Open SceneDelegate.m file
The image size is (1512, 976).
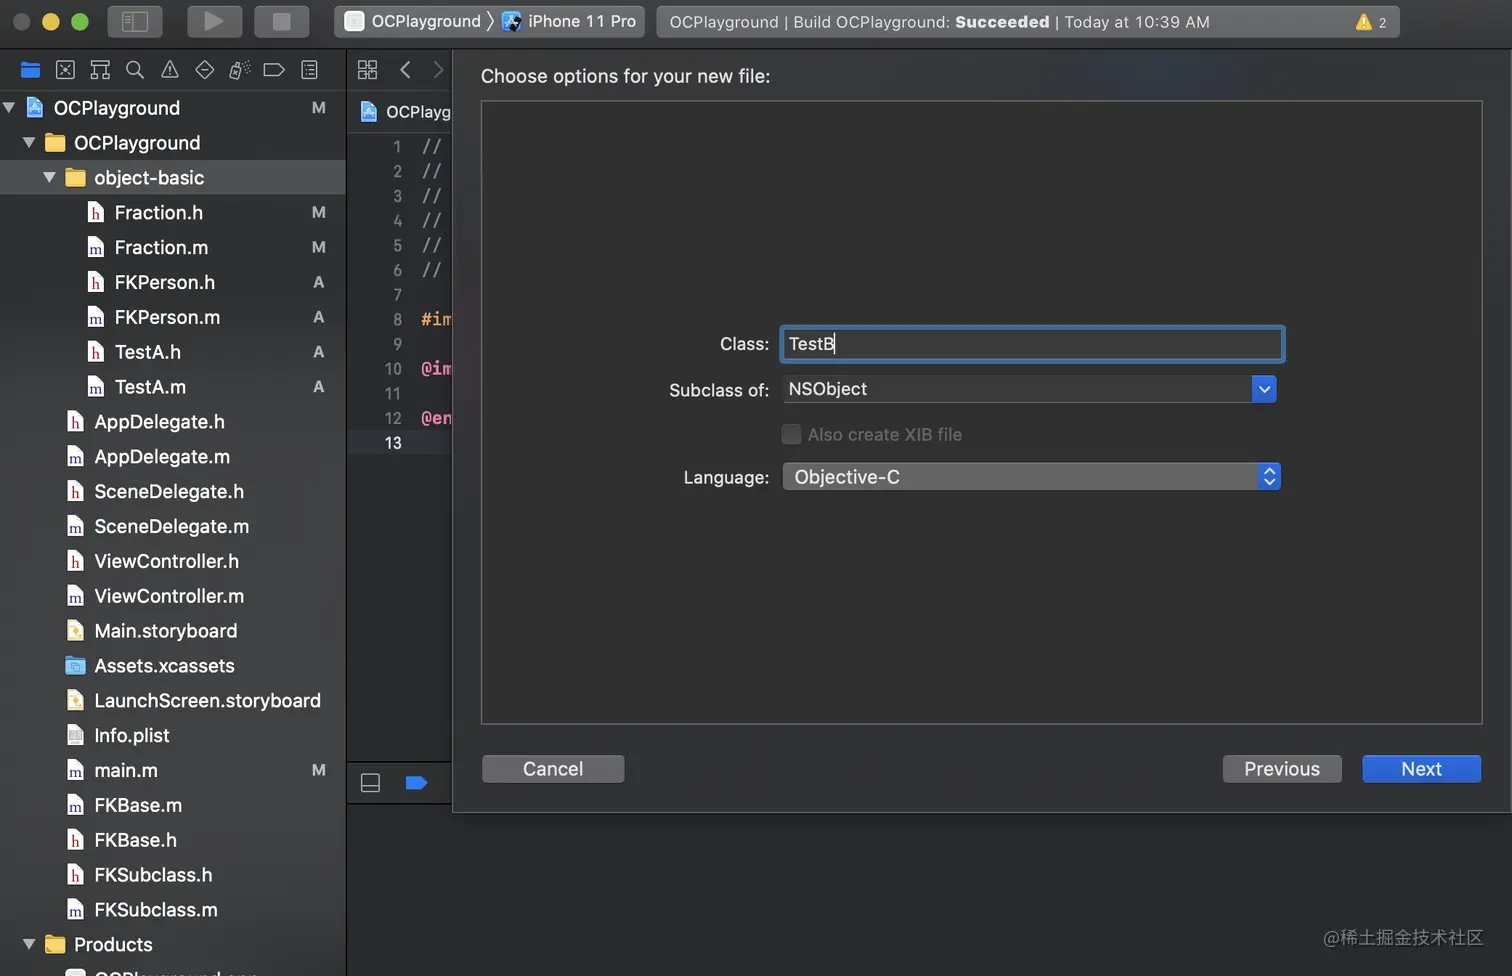click(x=172, y=527)
